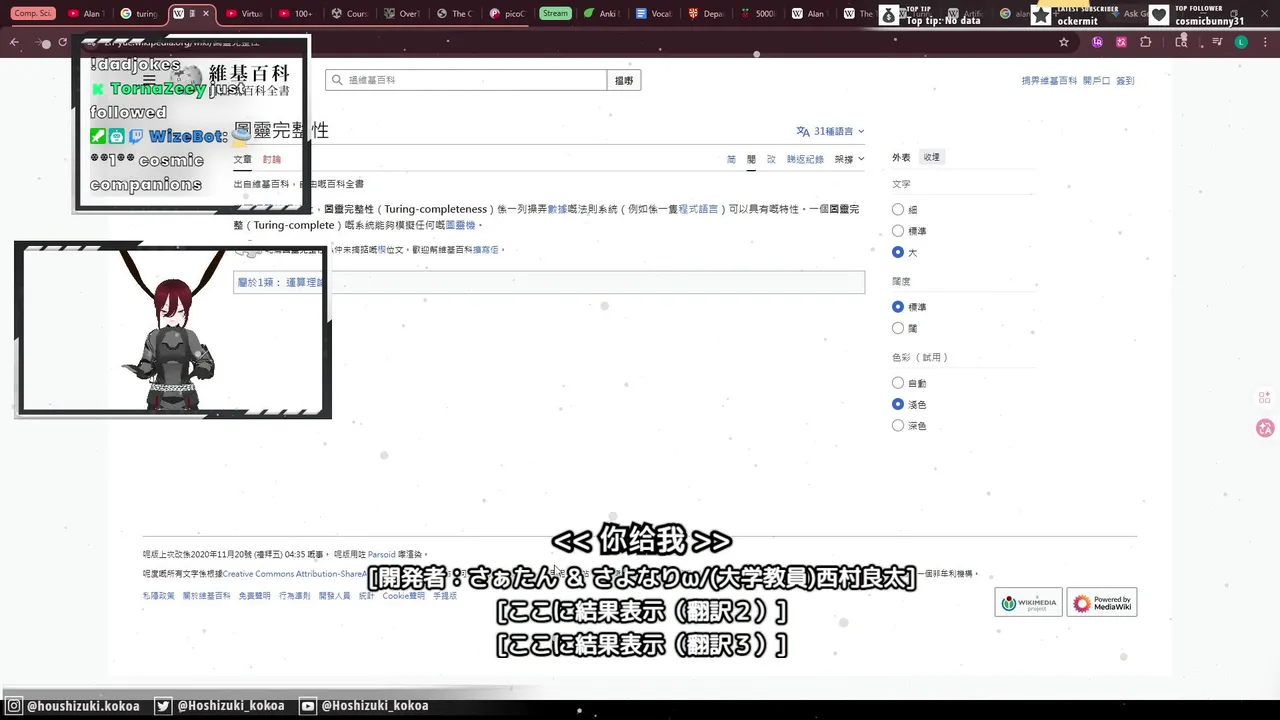Open the Powered by MediaWiki badge
The width and height of the screenshot is (1280, 720).
(x=1102, y=602)
